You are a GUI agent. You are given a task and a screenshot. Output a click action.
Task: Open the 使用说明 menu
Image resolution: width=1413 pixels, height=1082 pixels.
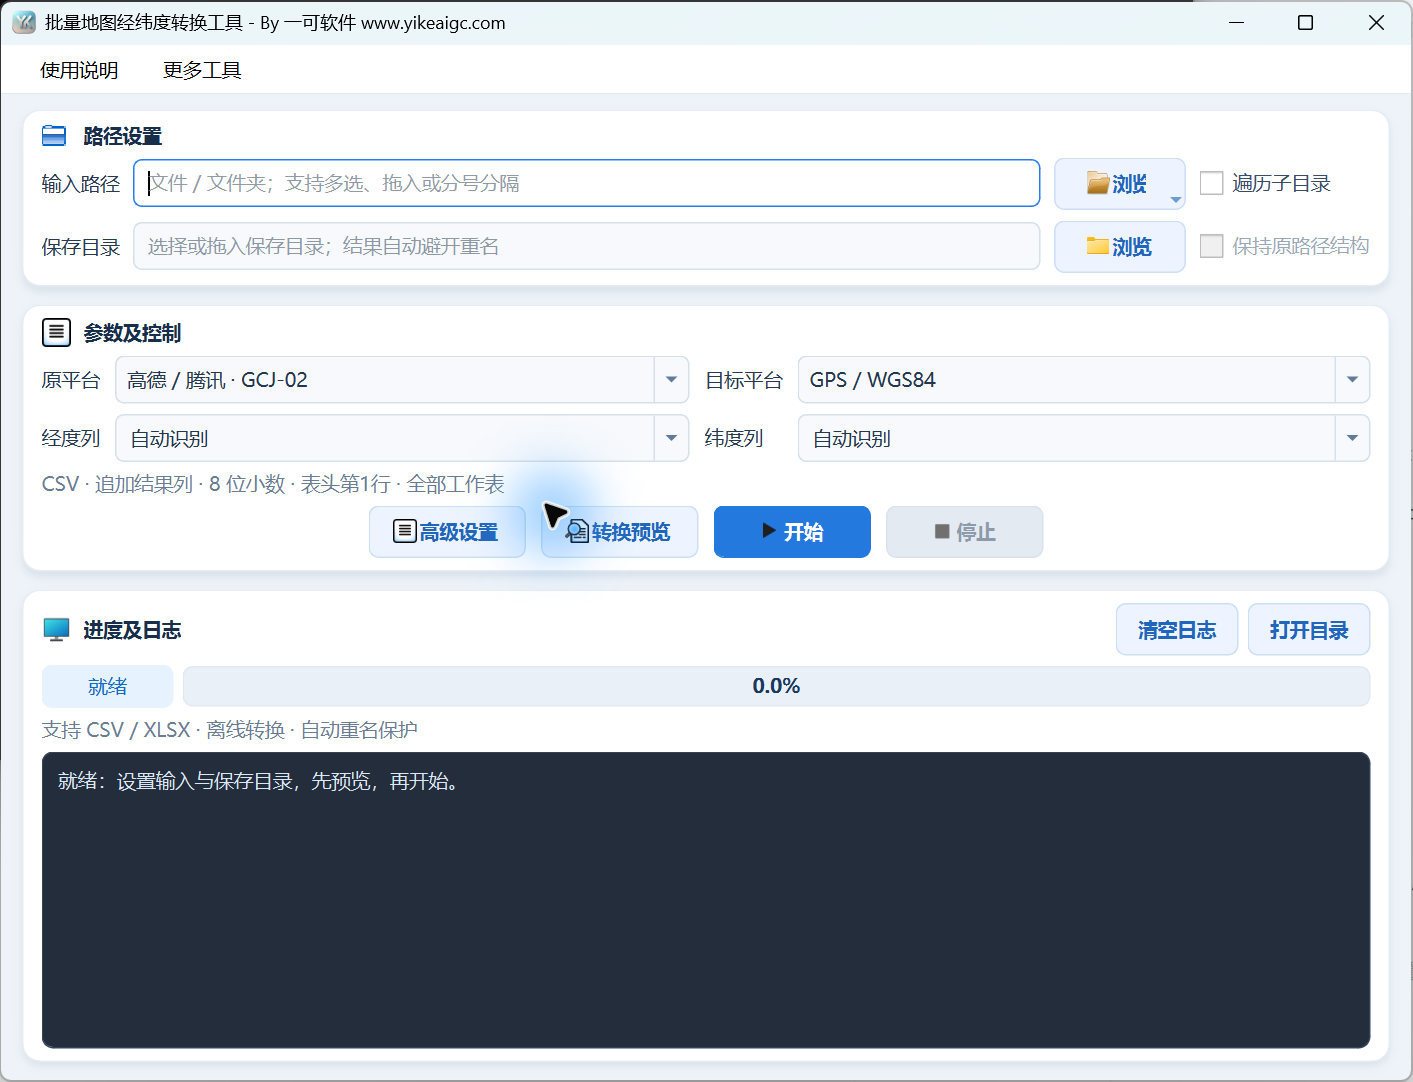click(x=79, y=70)
